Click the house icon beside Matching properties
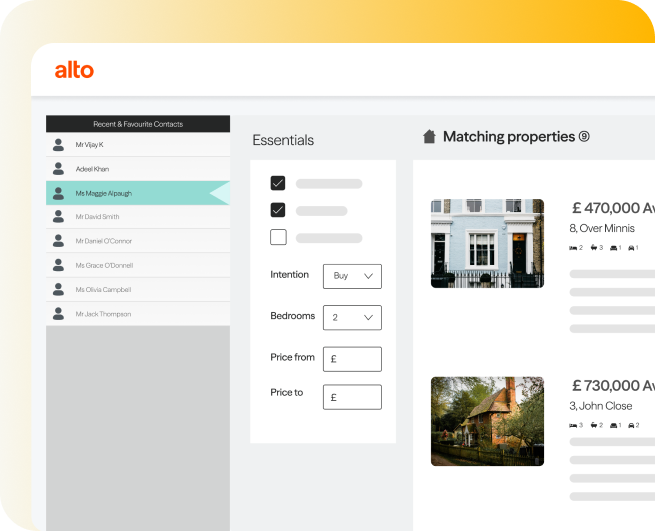 429,137
